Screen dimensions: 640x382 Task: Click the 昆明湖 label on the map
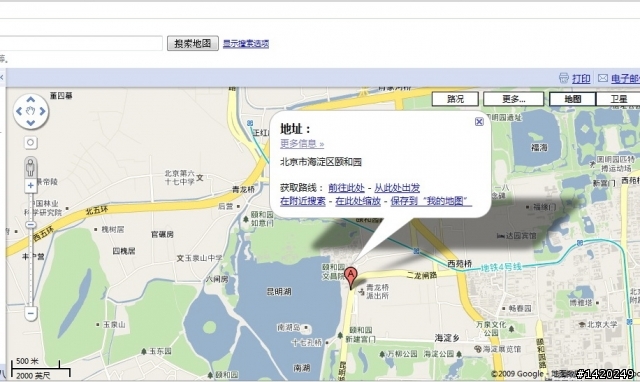[x=279, y=292]
